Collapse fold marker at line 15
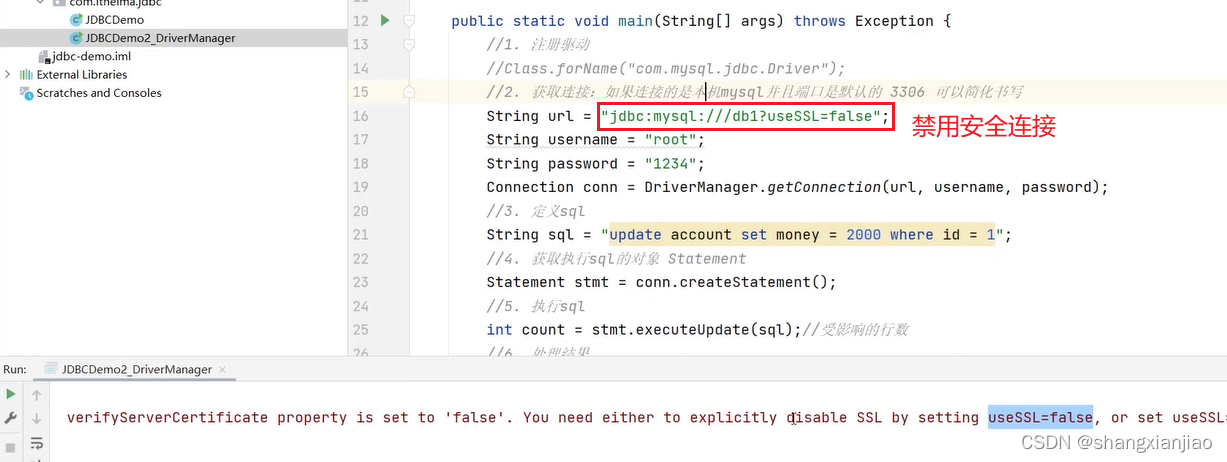The height and width of the screenshot is (462, 1227). point(408,92)
